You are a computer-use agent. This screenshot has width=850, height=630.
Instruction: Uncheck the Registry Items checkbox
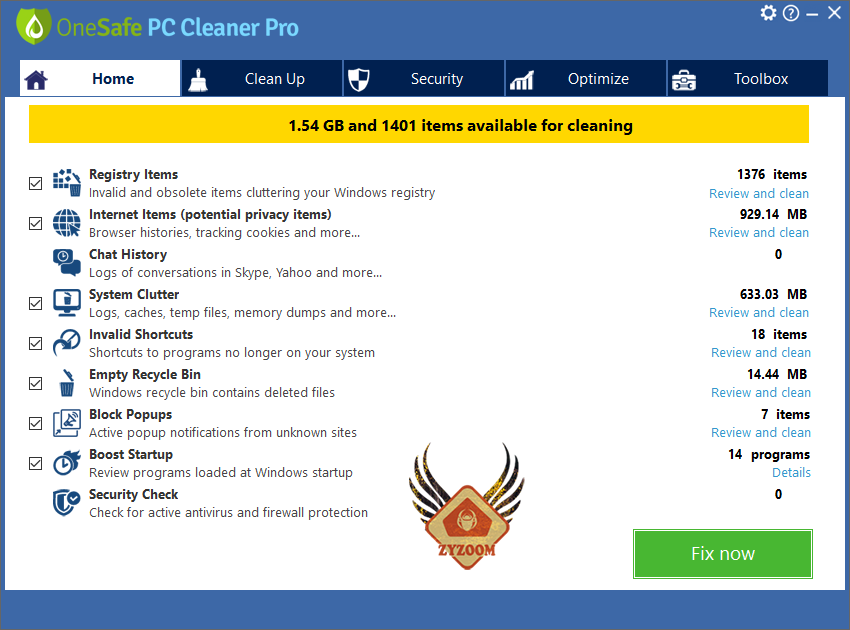click(x=35, y=183)
